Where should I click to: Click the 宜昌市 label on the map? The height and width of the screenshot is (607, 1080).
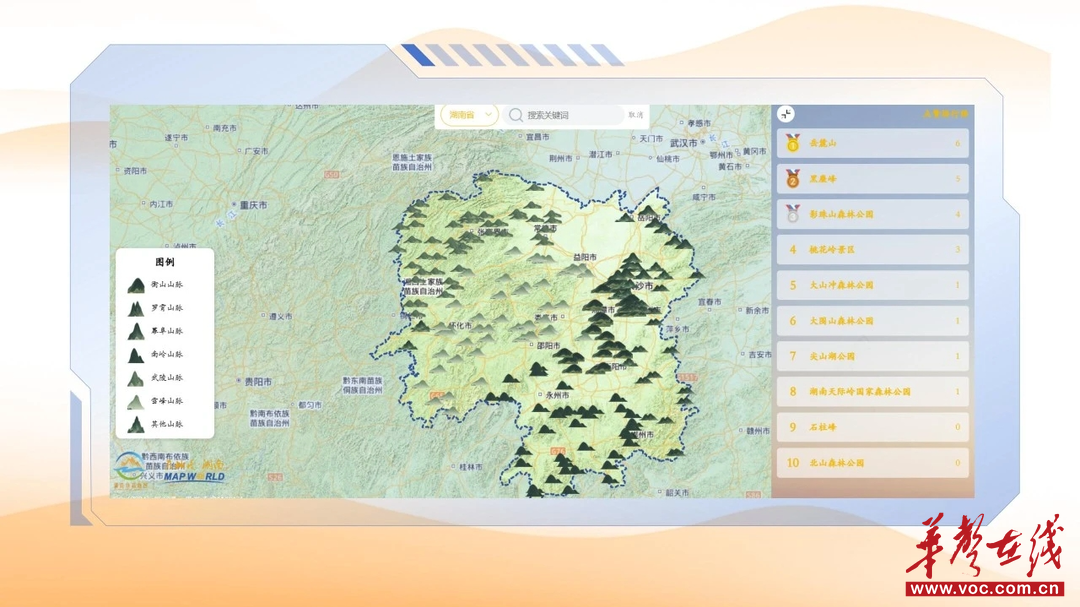[x=538, y=137]
